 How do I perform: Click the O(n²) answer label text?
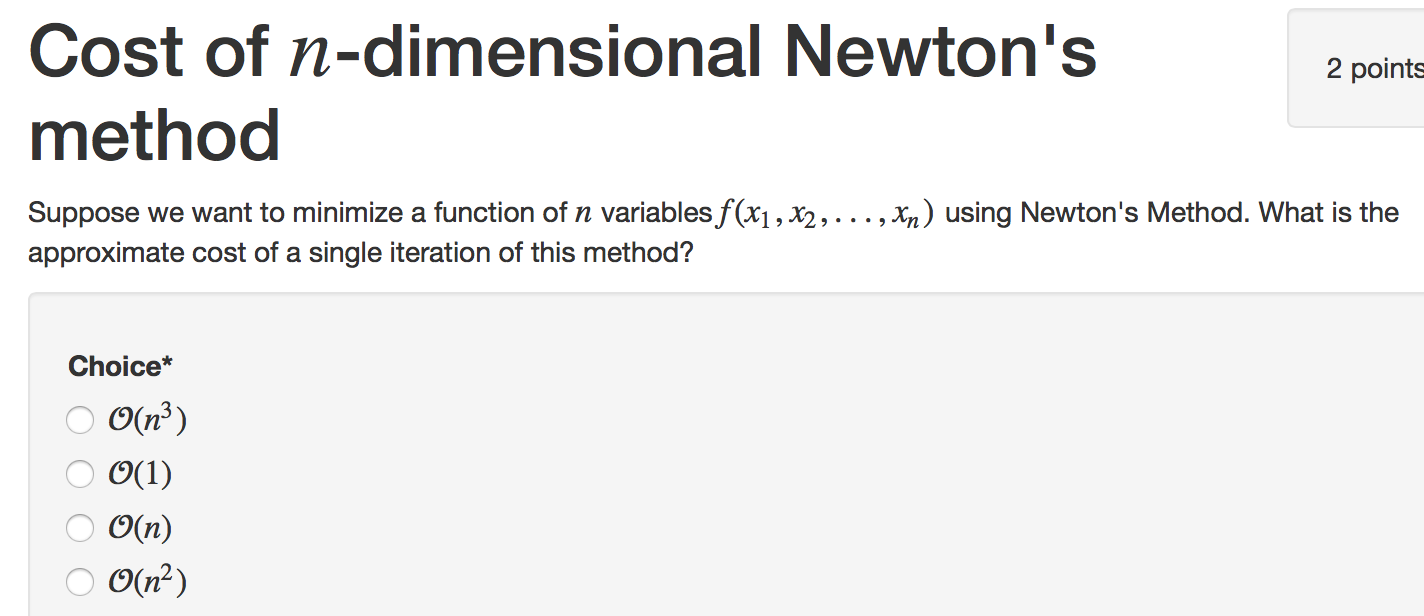click(145, 581)
